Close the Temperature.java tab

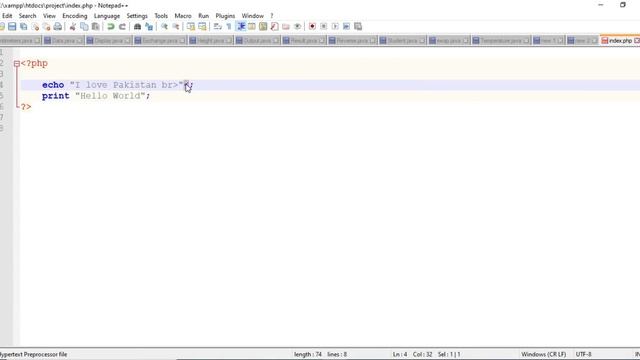pyautogui.click(x=526, y=41)
